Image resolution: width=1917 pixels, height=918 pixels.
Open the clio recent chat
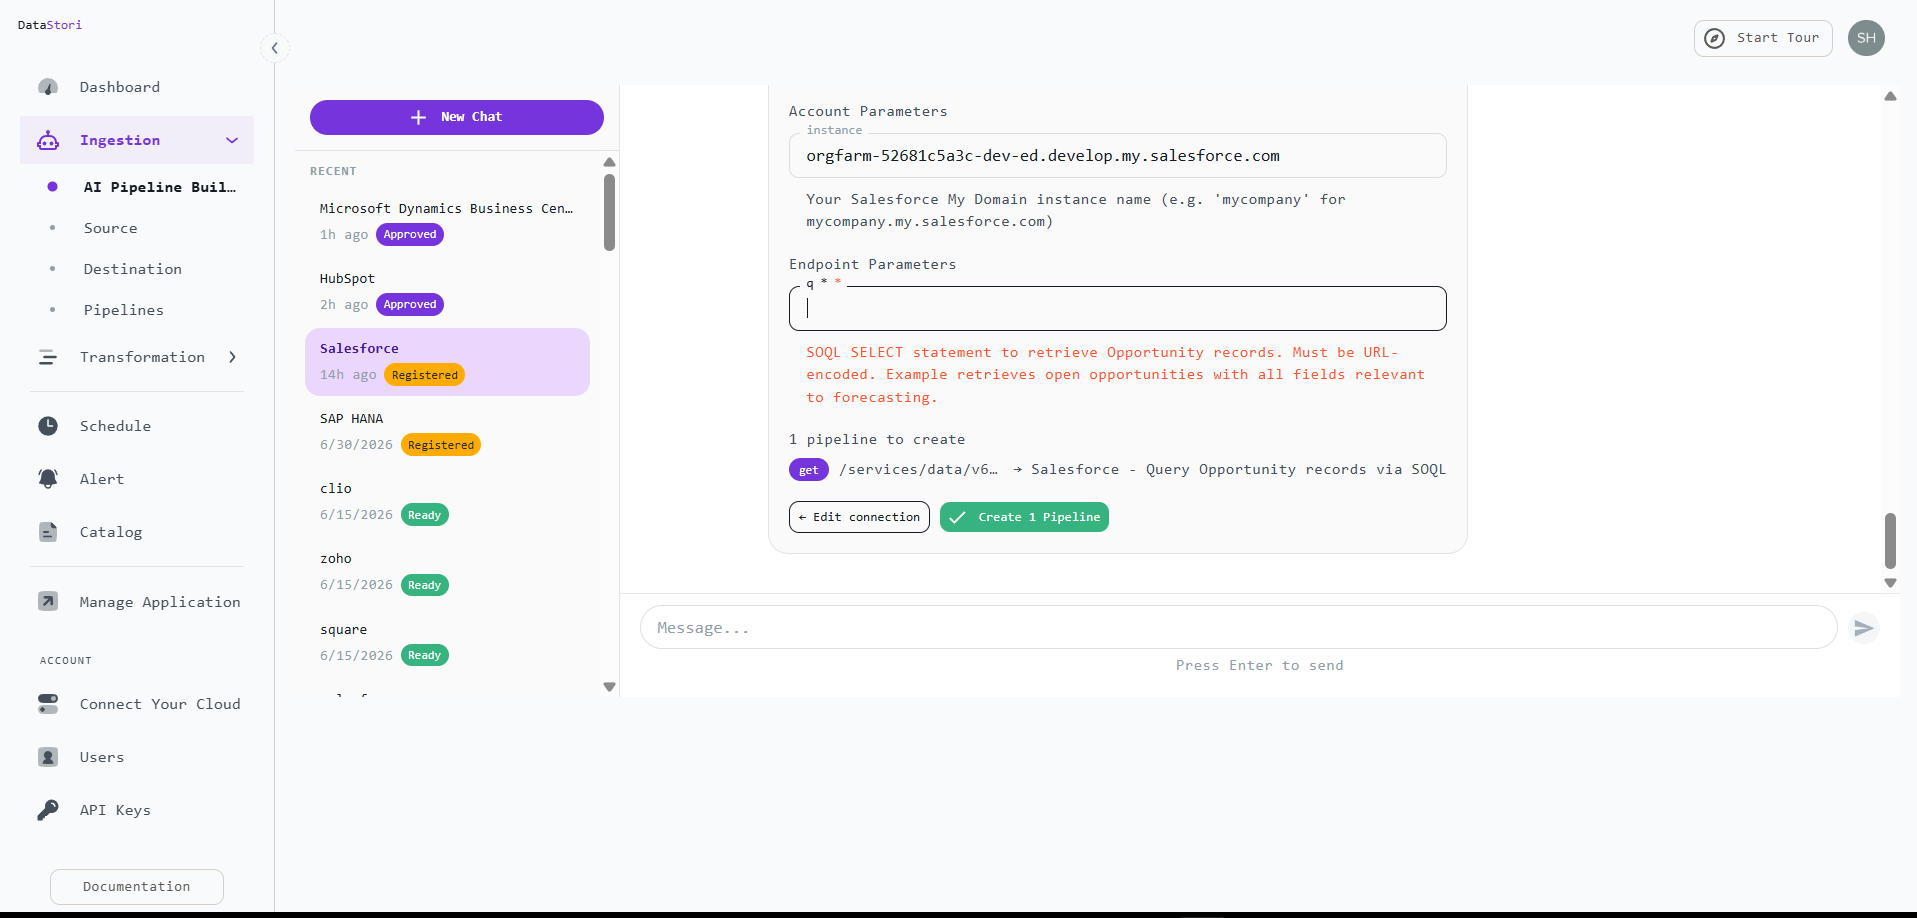(x=447, y=501)
